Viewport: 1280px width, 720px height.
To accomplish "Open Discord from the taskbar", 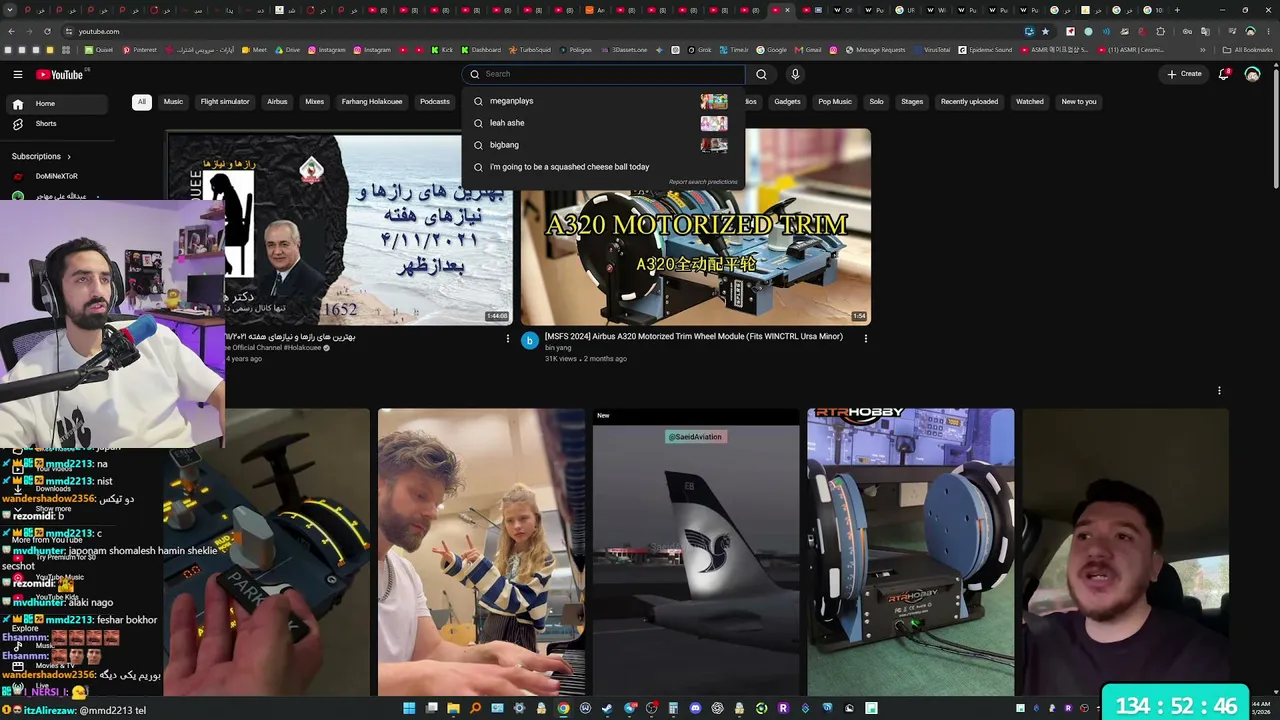I will (x=695, y=708).
